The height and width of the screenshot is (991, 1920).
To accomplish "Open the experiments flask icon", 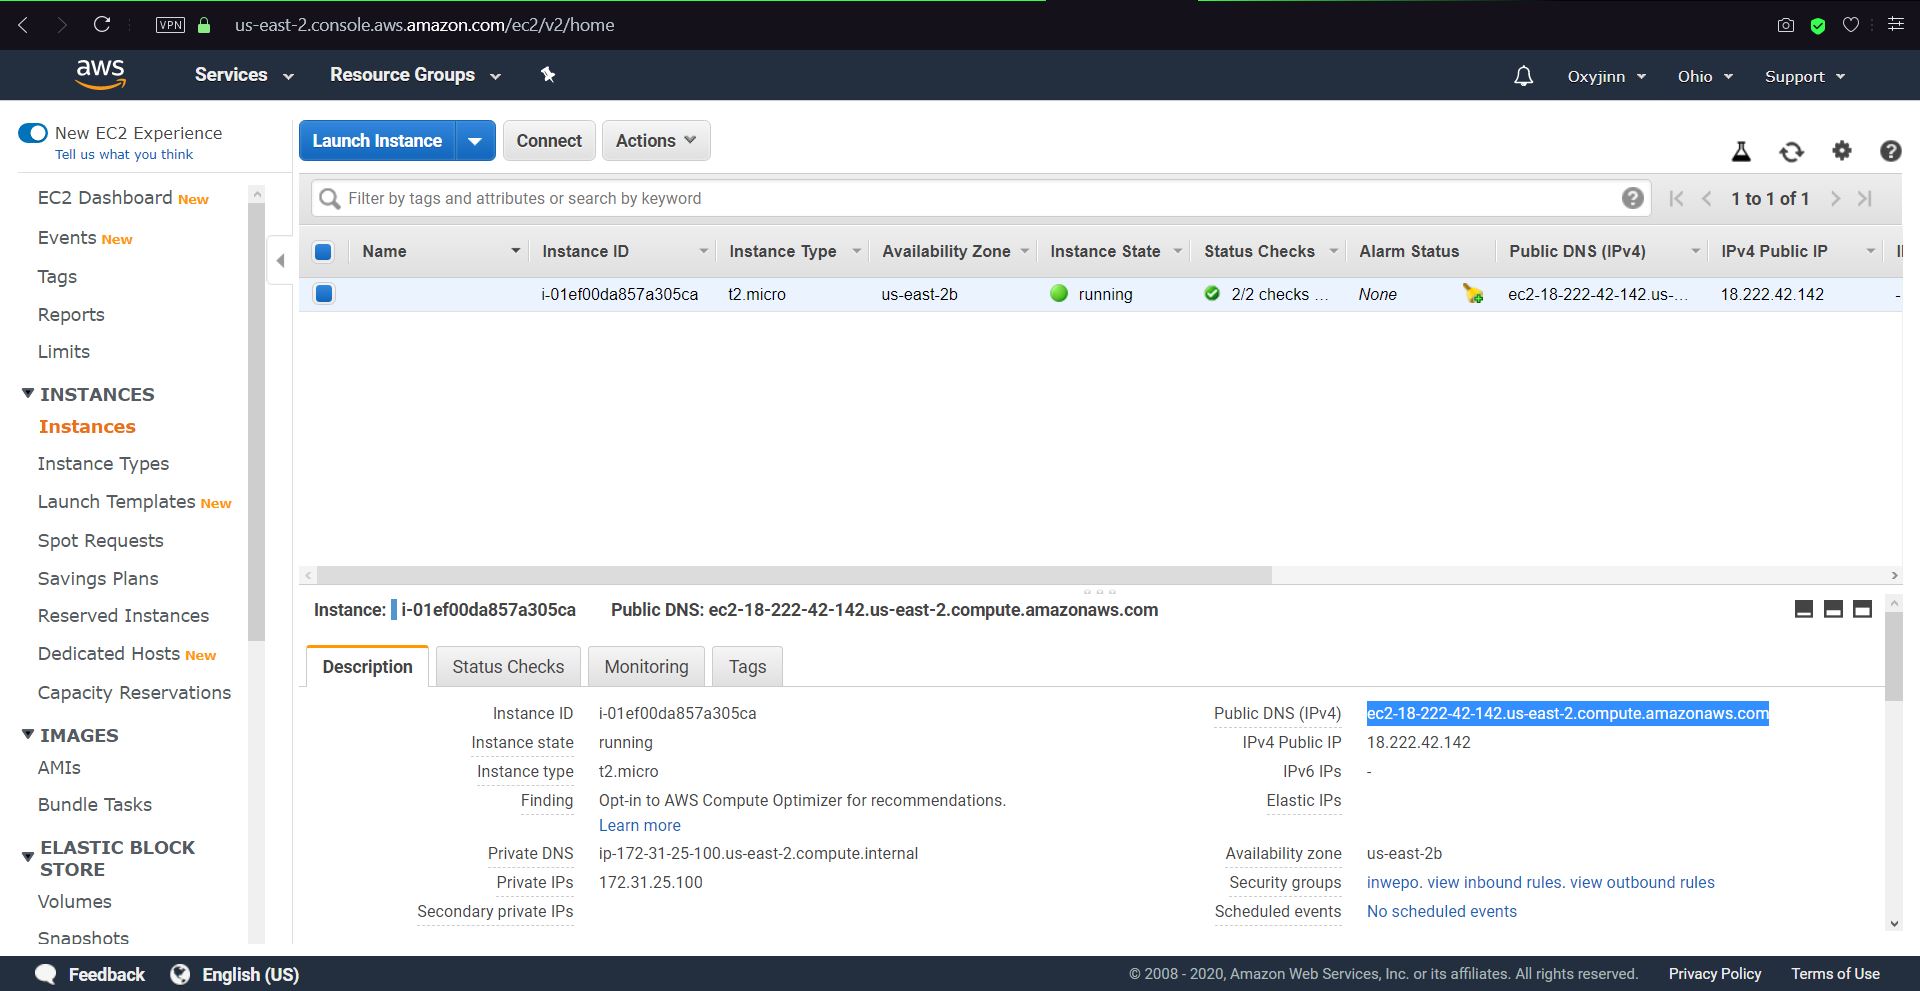I will (1741, 152).
